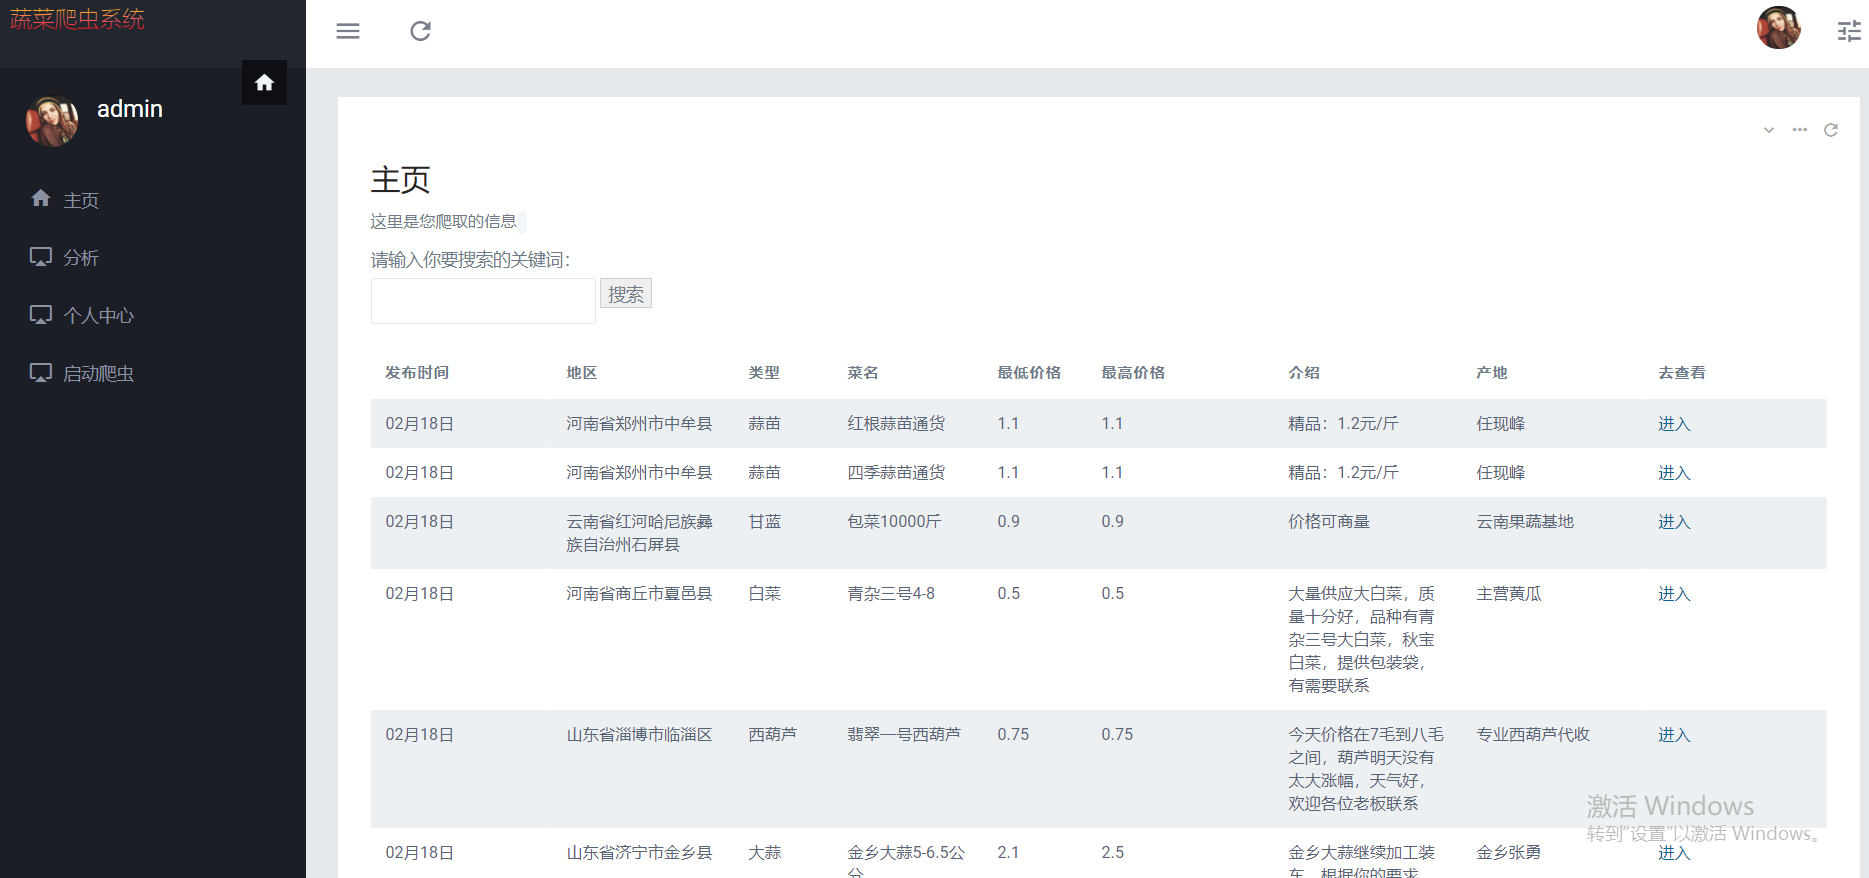The width and height of the screenshot is (1869, 878).
Task: Click the 白菜 type cell
Action: [x=765, y=594]
